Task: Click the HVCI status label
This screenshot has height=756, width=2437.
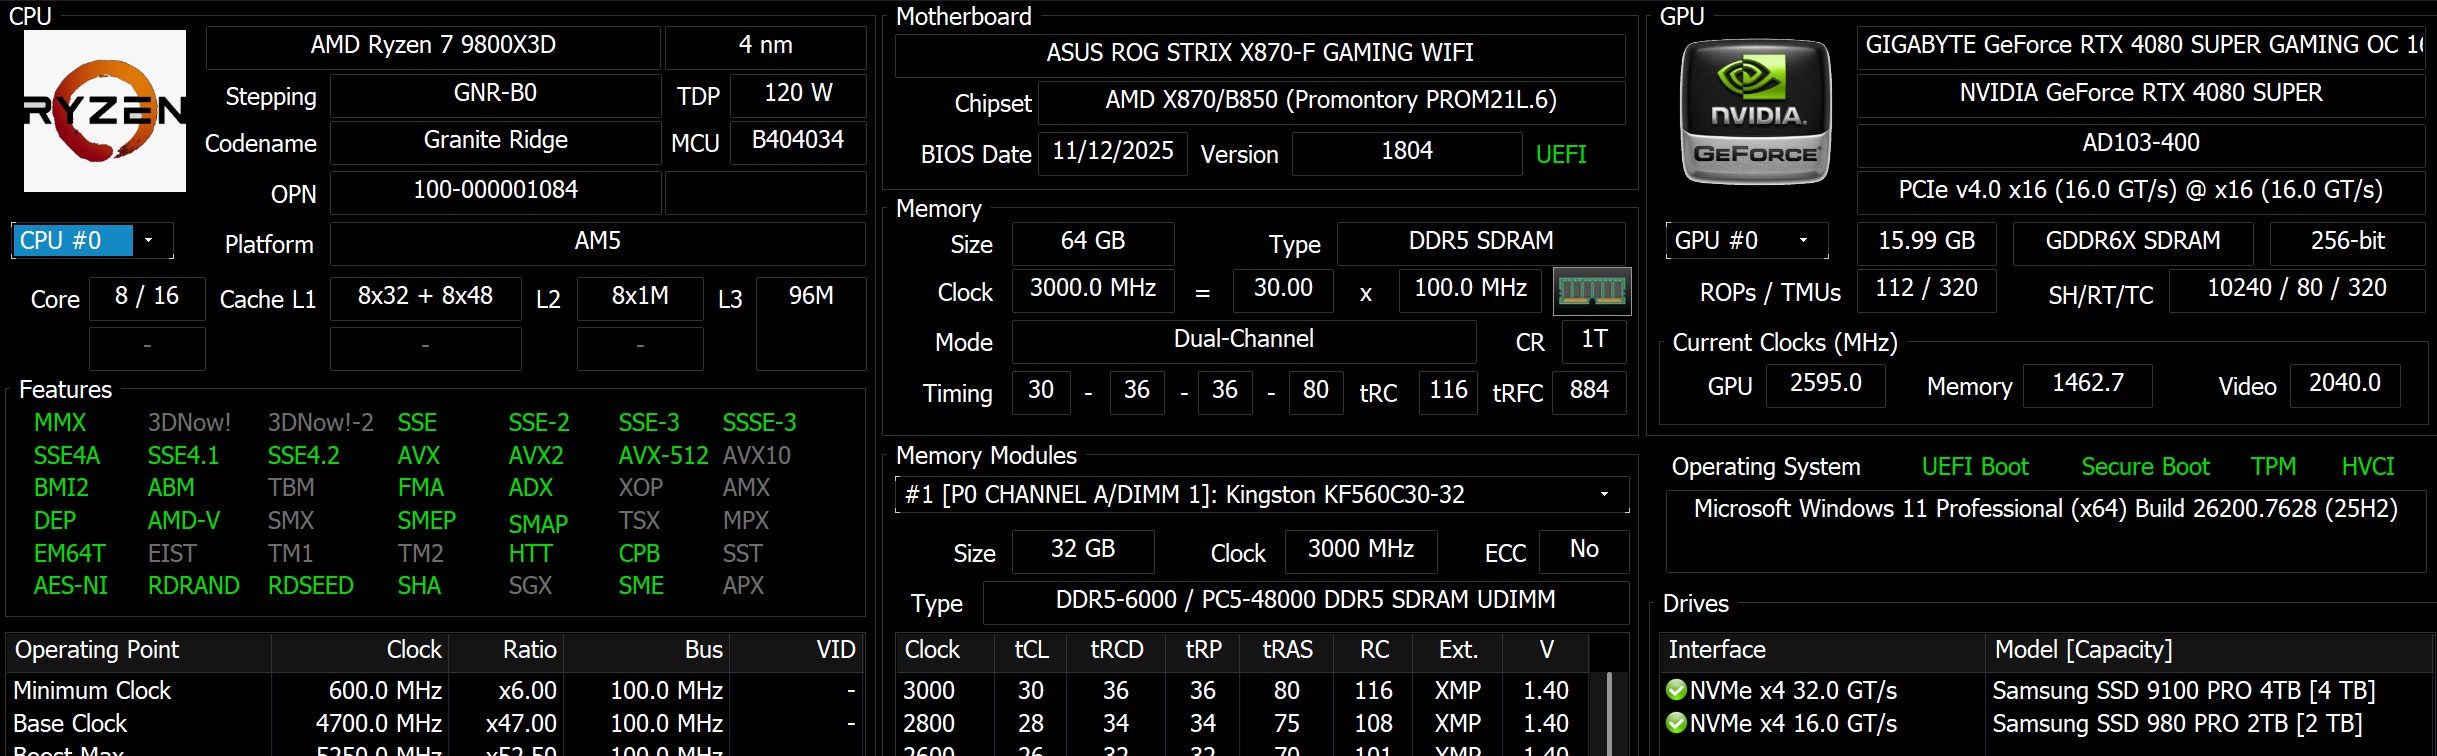Action: [2367, 467]
